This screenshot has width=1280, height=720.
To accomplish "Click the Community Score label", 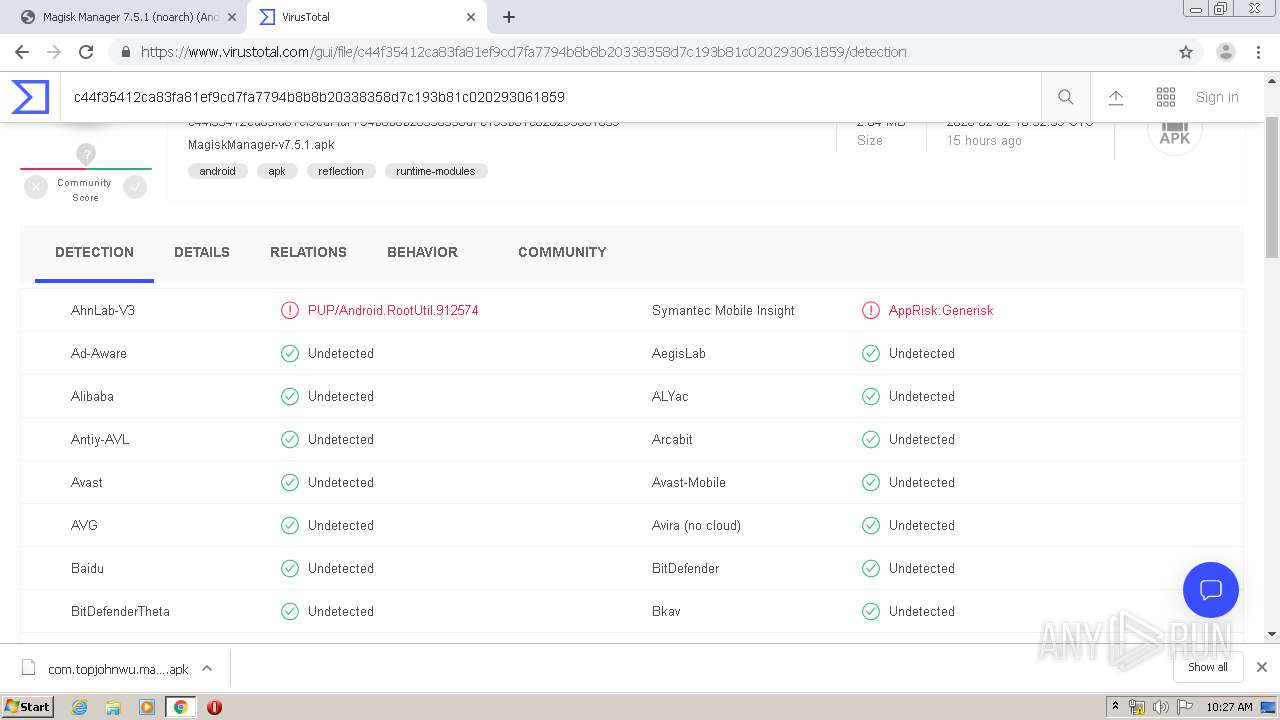I will (x=85, y=190).
